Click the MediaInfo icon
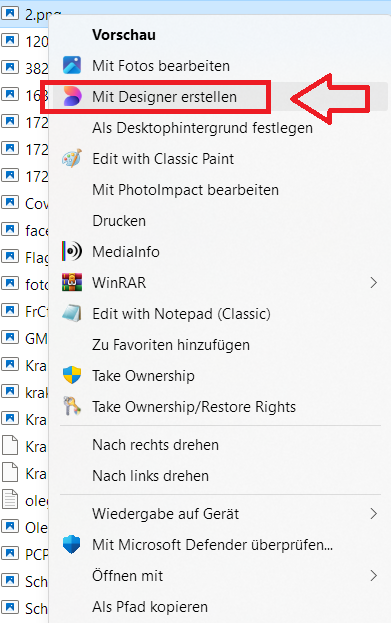This screenshot has width=391, height=623. (72, 252)
